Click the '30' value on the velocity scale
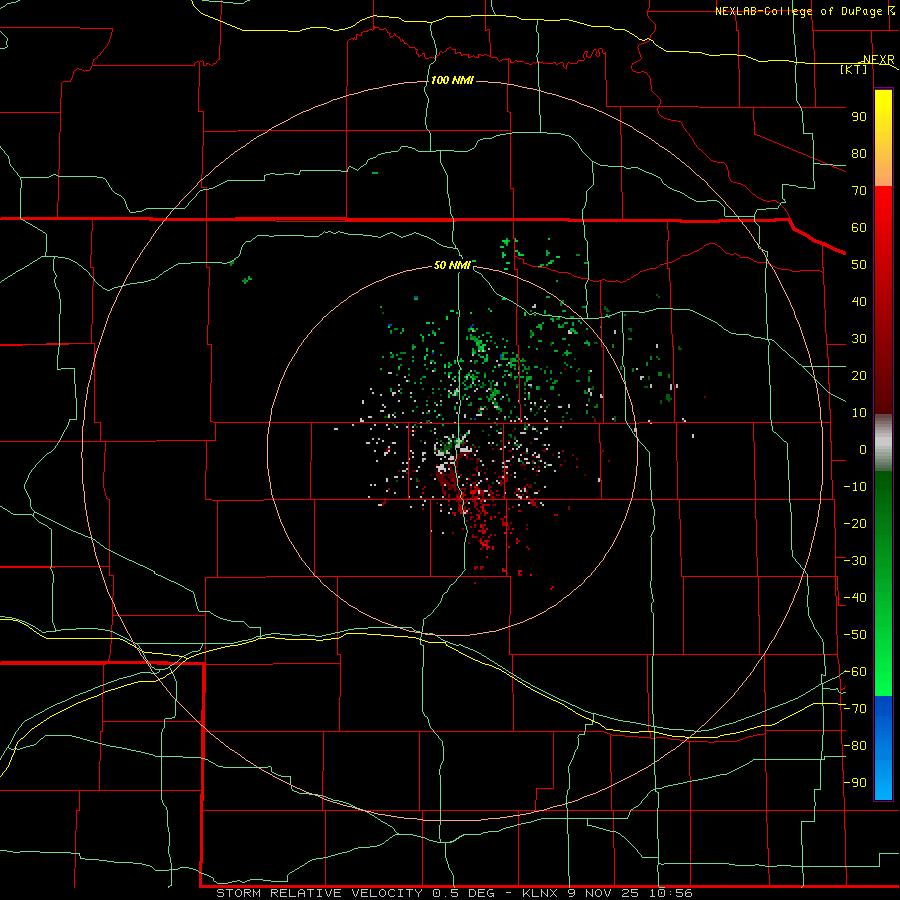The image size is (900, 900). pos(859,339)
